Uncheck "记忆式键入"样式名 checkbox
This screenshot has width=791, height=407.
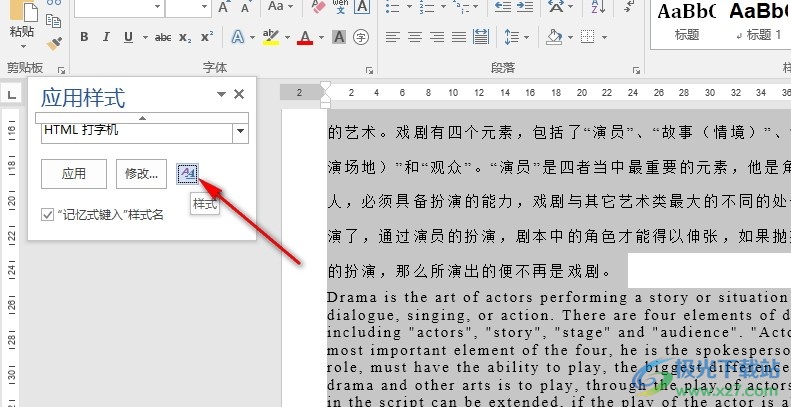47,215
